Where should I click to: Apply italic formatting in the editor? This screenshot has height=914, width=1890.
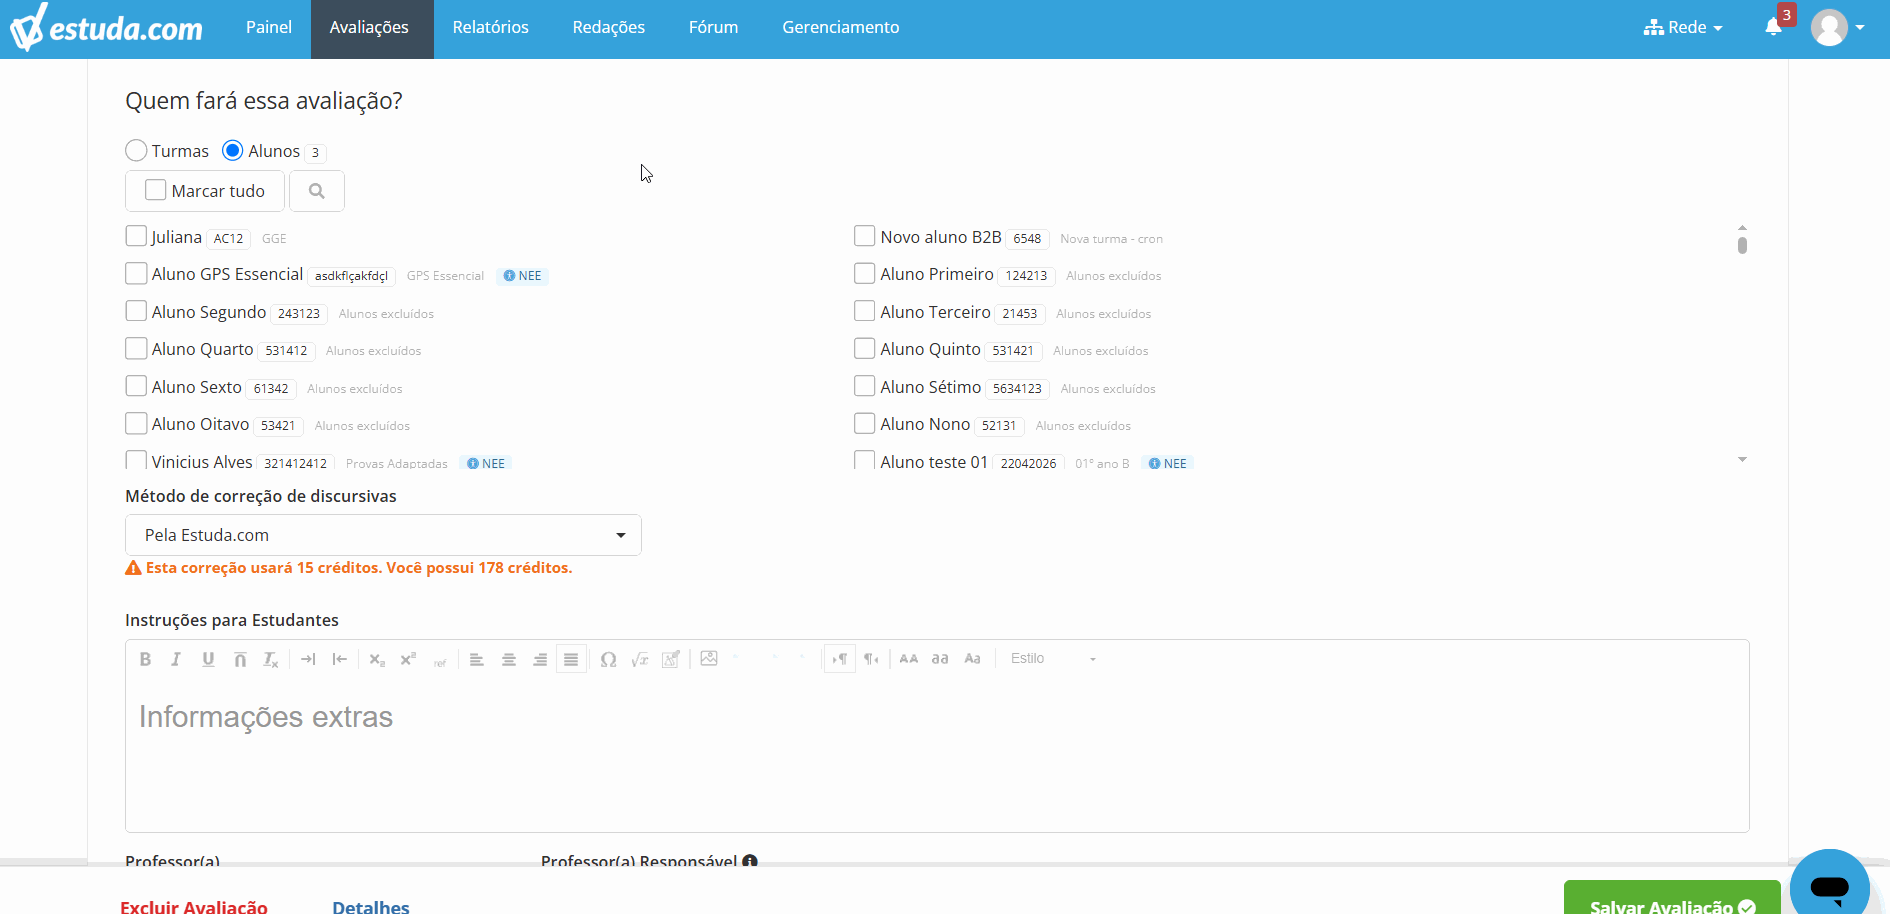[x=176, y=659]
